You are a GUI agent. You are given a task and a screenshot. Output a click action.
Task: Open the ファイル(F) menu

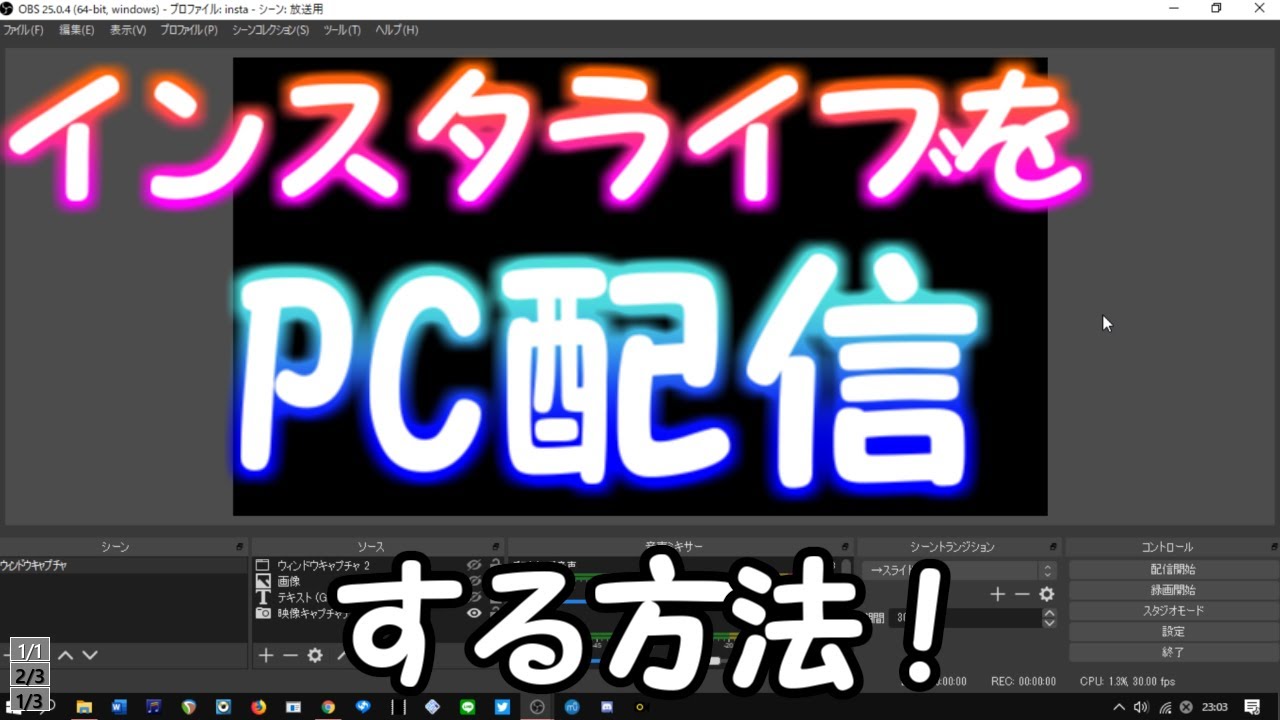click(x=23, y=30)
